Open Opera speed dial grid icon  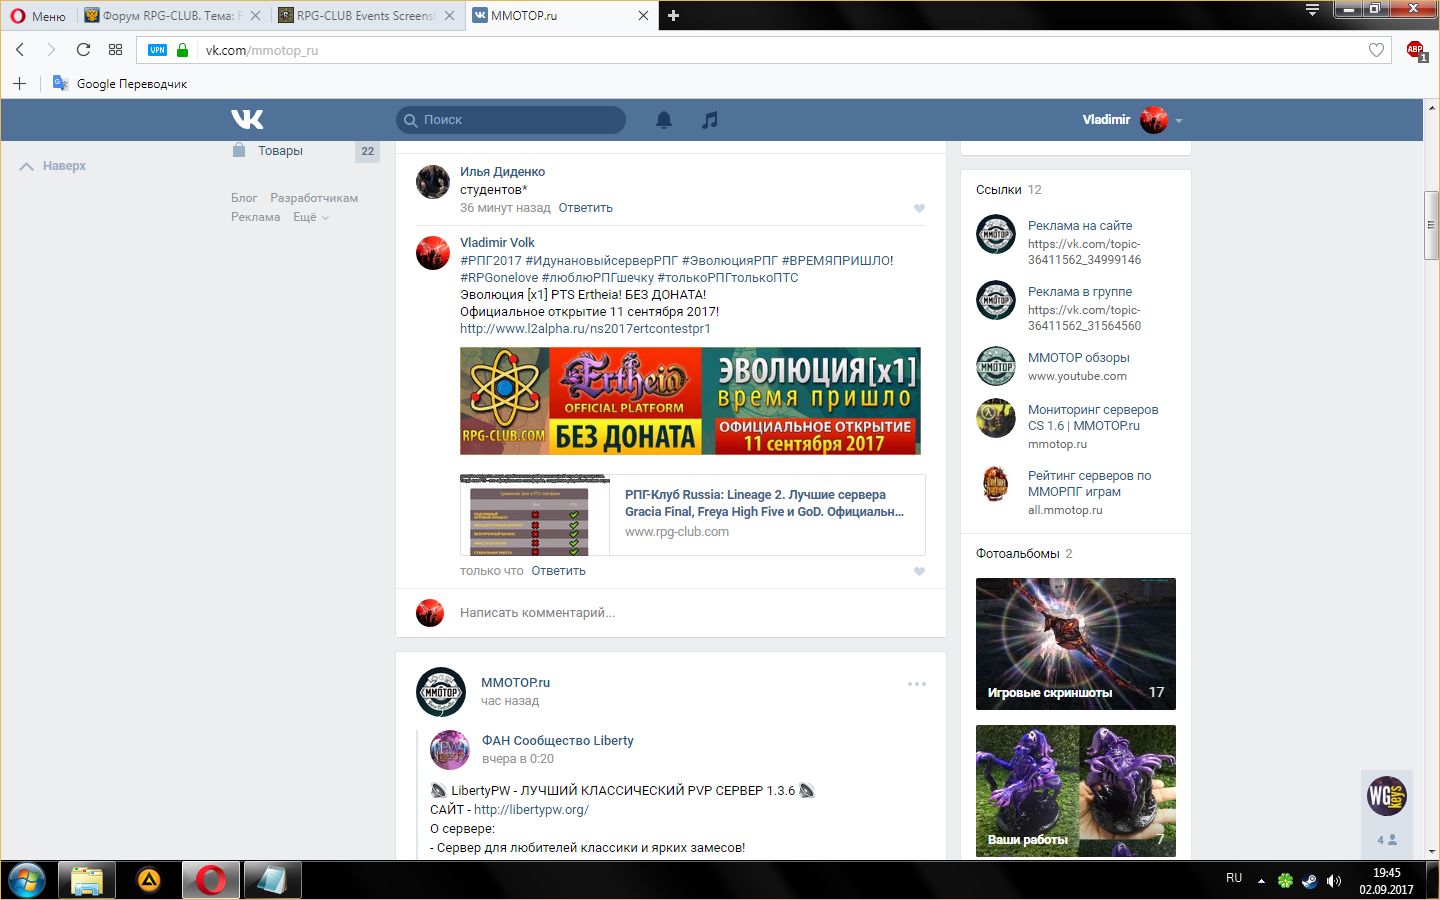pos(115,50)
